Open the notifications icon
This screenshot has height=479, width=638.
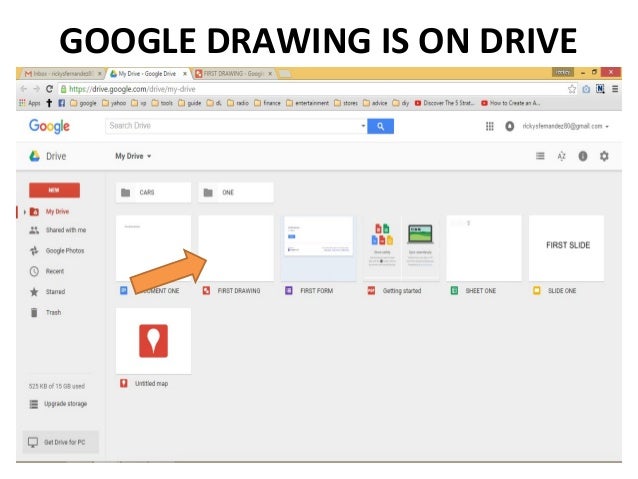(509, 126)
